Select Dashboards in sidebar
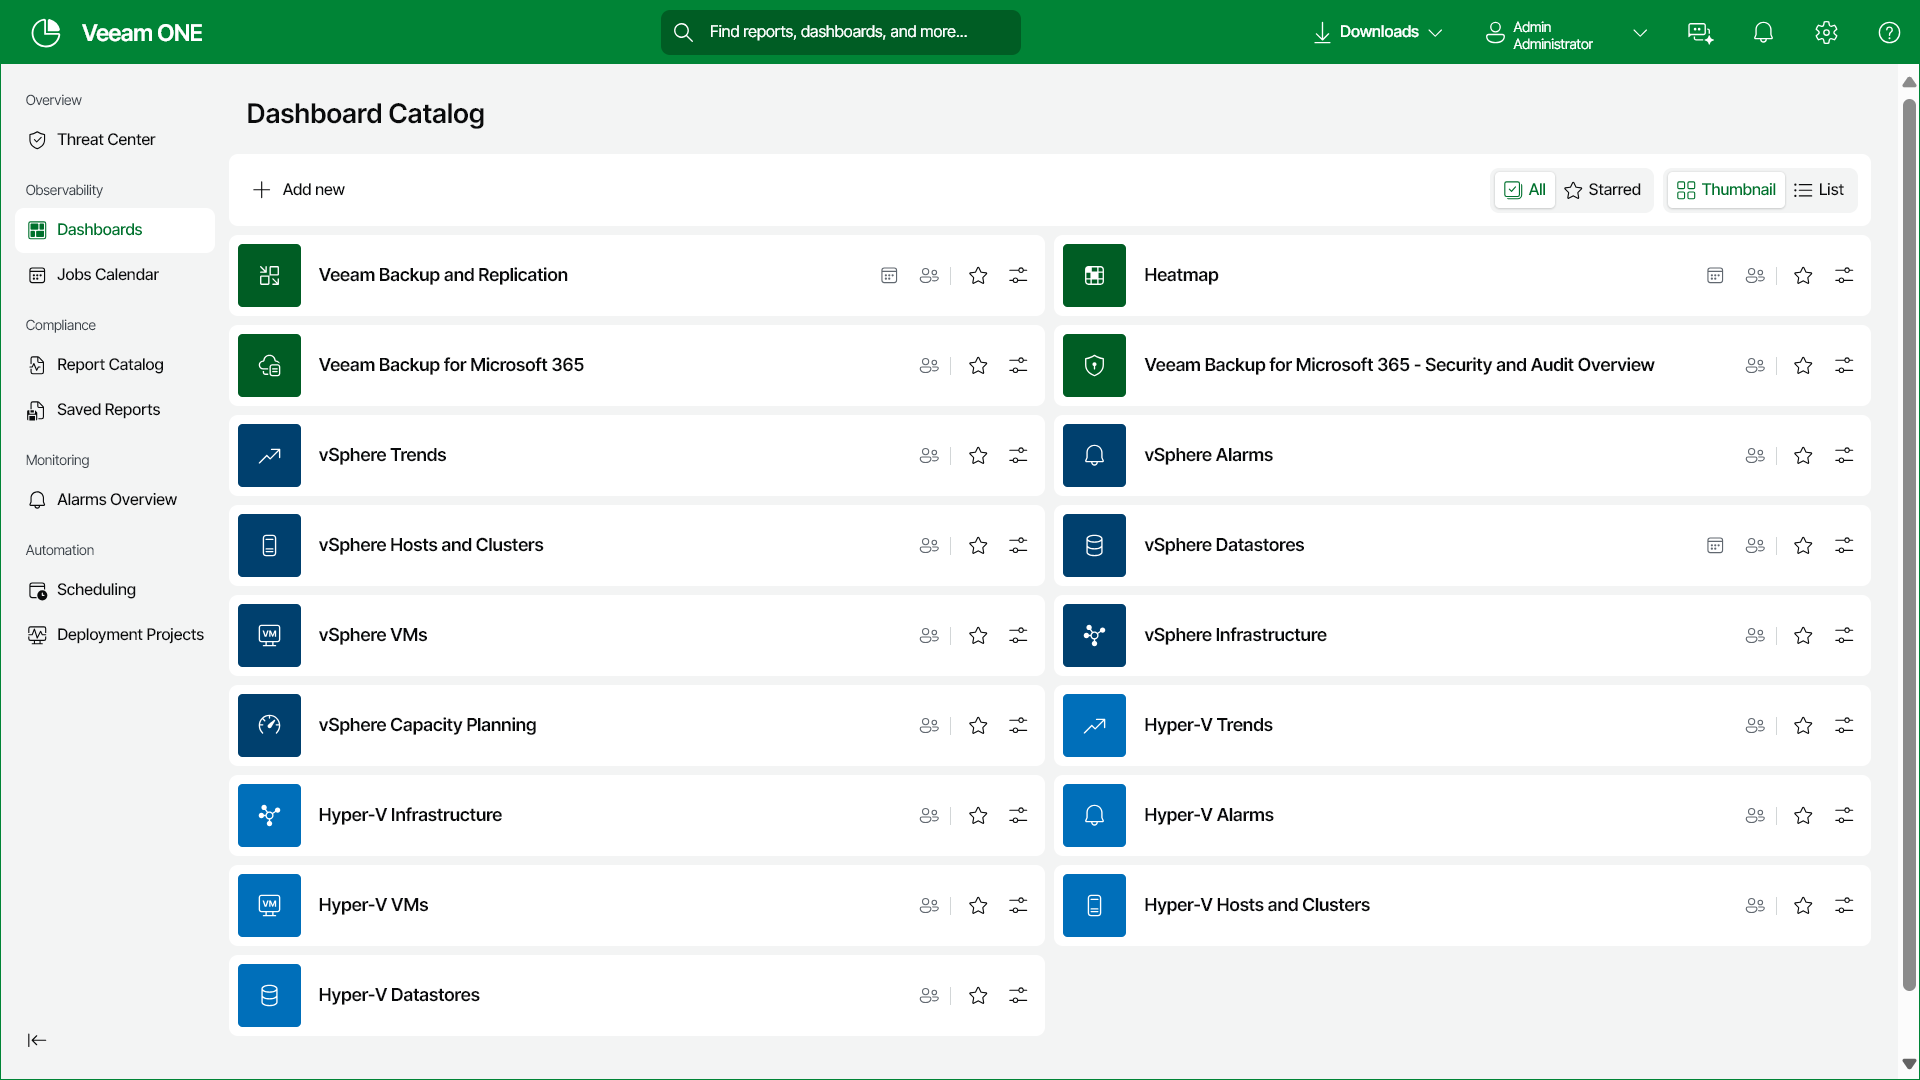Image resolution: width=1920 pixels, height=1080 pixels. coord(114,230)
